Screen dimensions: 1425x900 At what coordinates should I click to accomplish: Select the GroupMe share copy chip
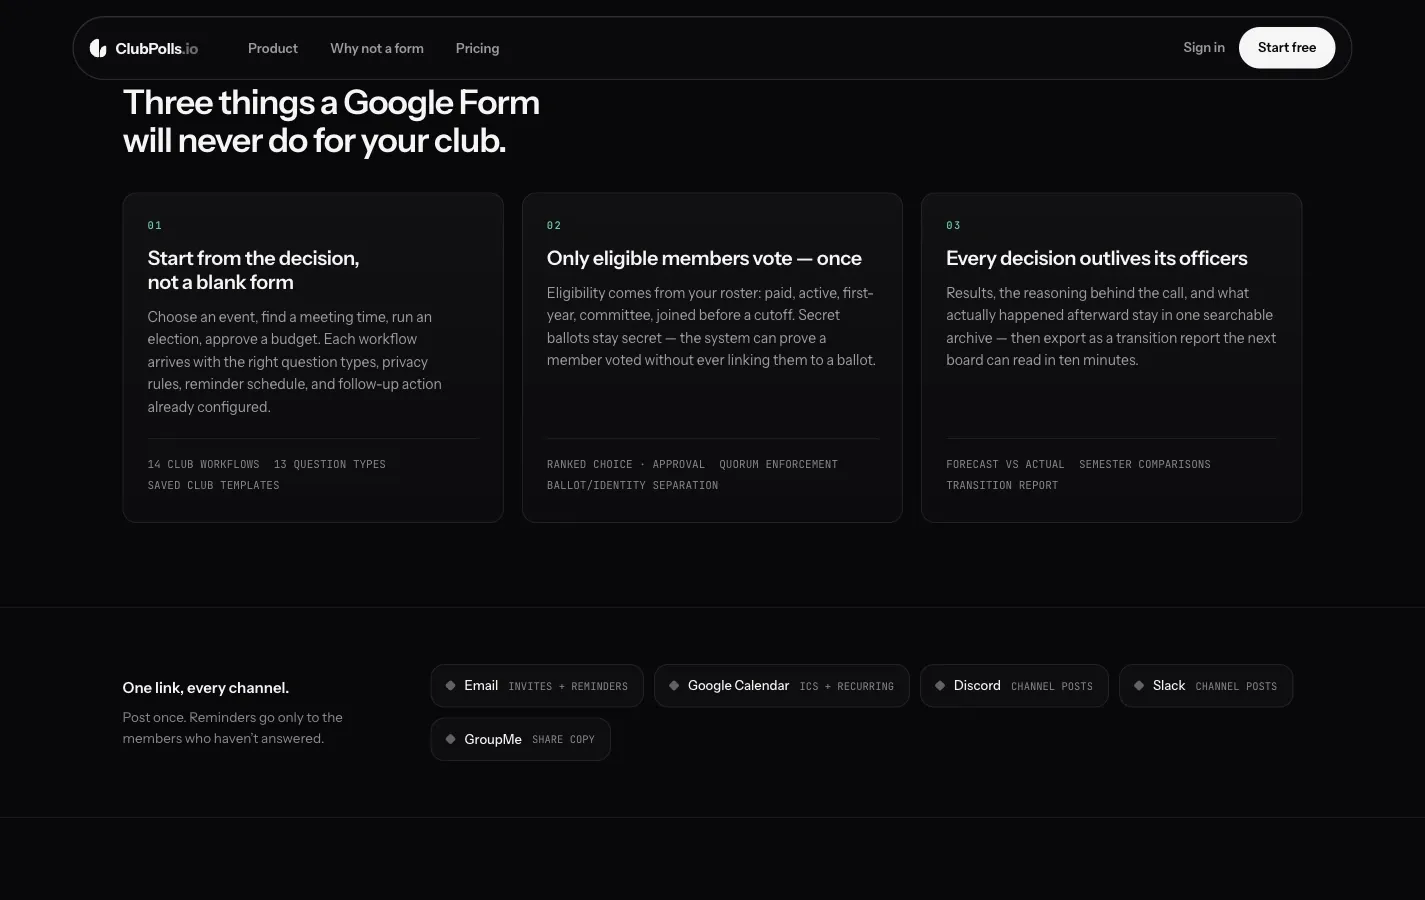521,739
